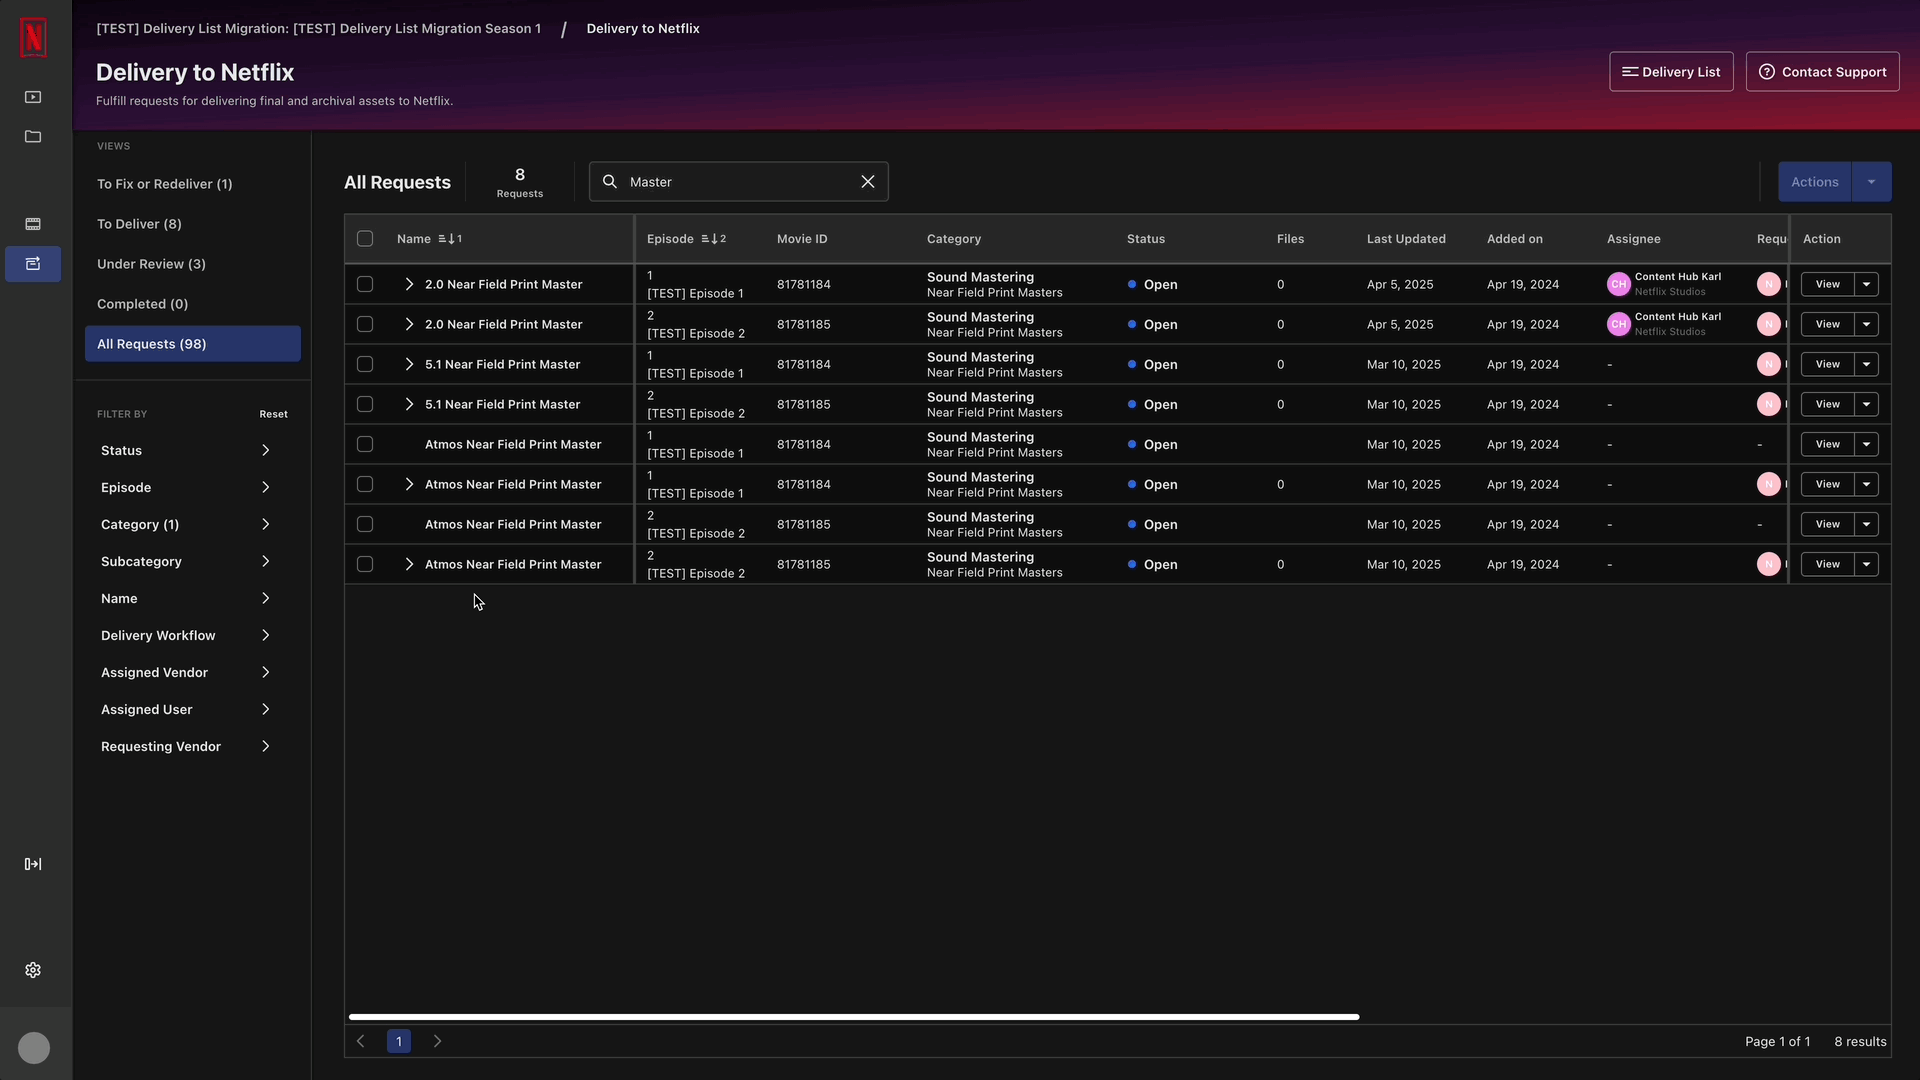Image resolution: width=1920 pixels, height=1080 pixels.
Task: Click the user avatar circle
Action: click(34, 1048)
